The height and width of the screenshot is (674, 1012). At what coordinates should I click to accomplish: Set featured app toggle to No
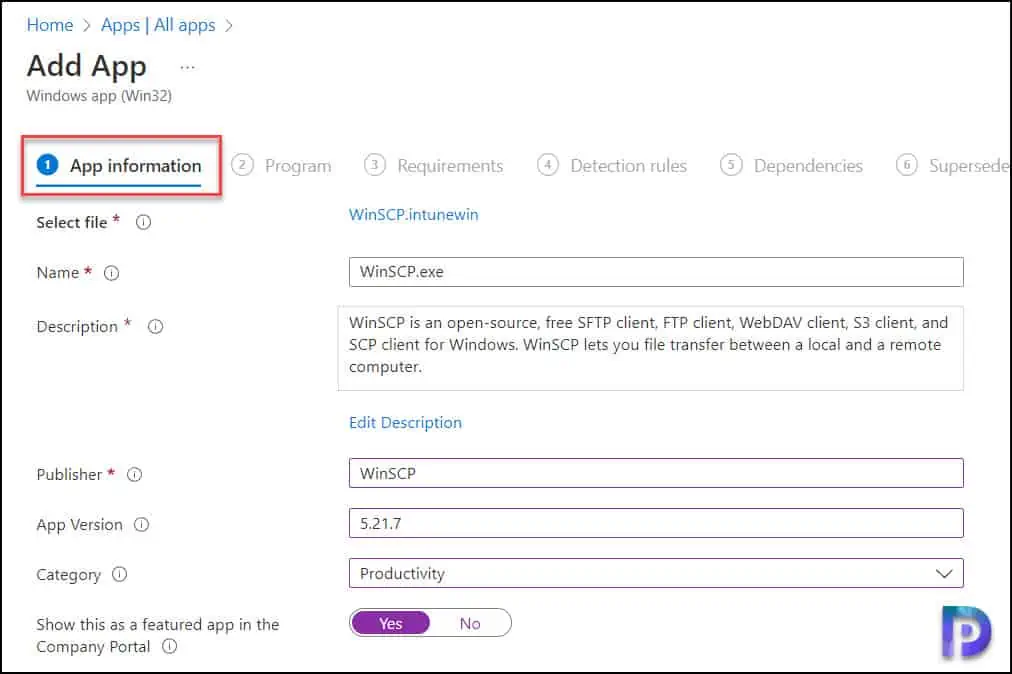tap(470, 623)
